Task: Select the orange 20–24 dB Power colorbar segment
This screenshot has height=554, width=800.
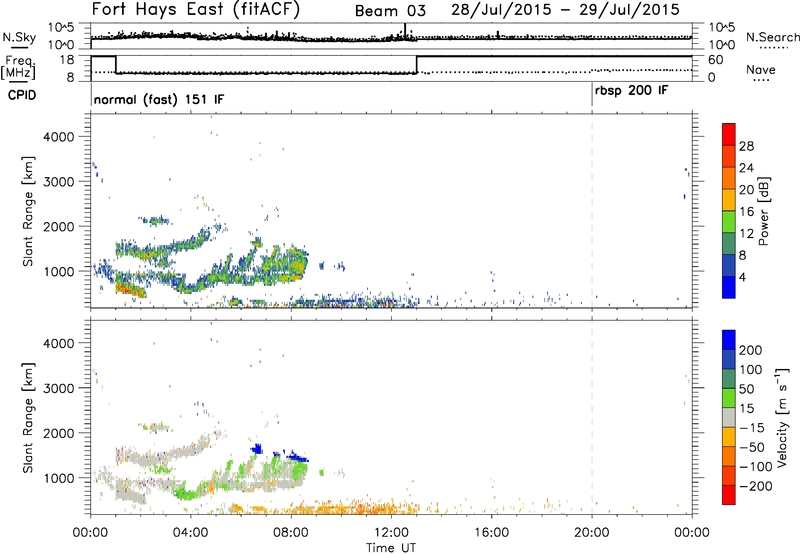Action: point(729,178)
